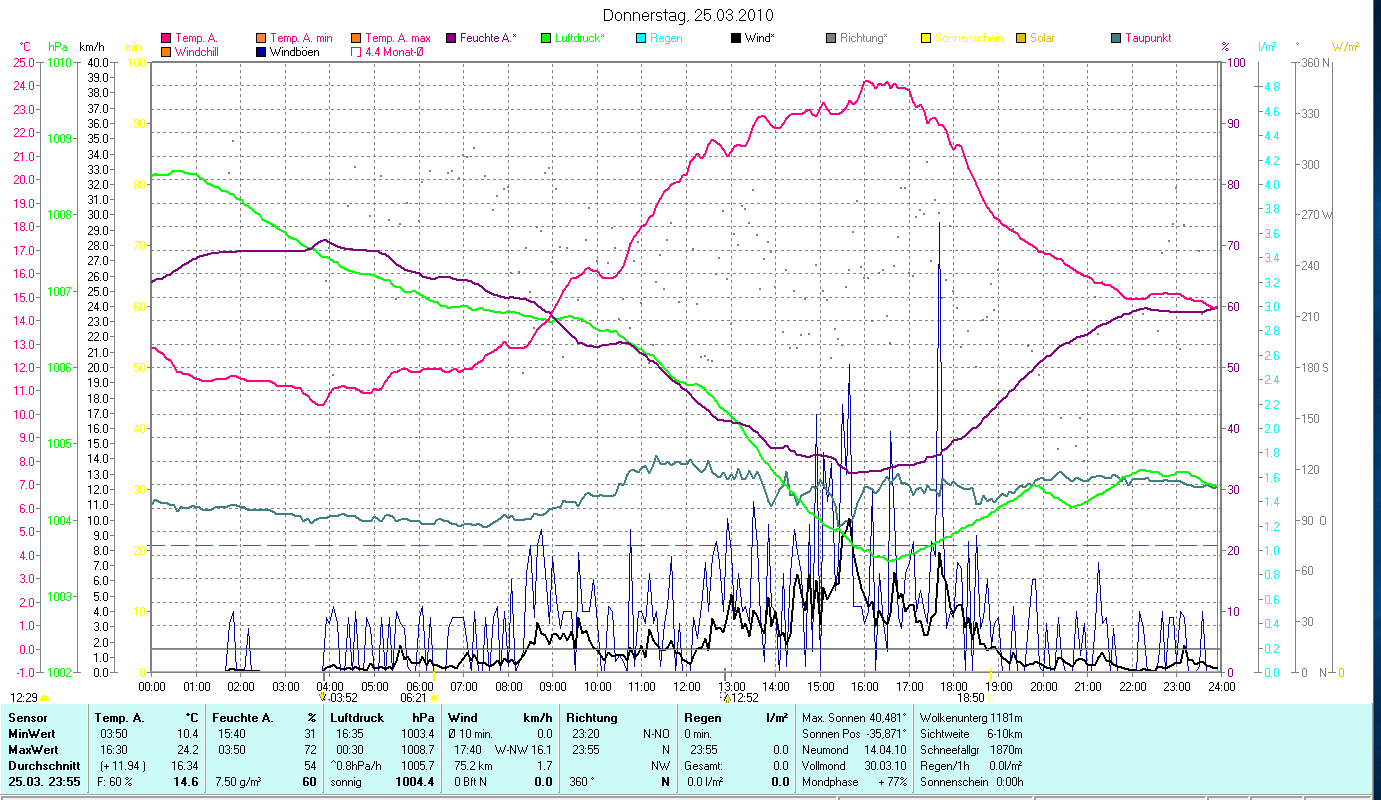Click the purple Feuchte A. legend square
Image resolution: width=1381 pixels, height=800 pixels.
[450, 38]
